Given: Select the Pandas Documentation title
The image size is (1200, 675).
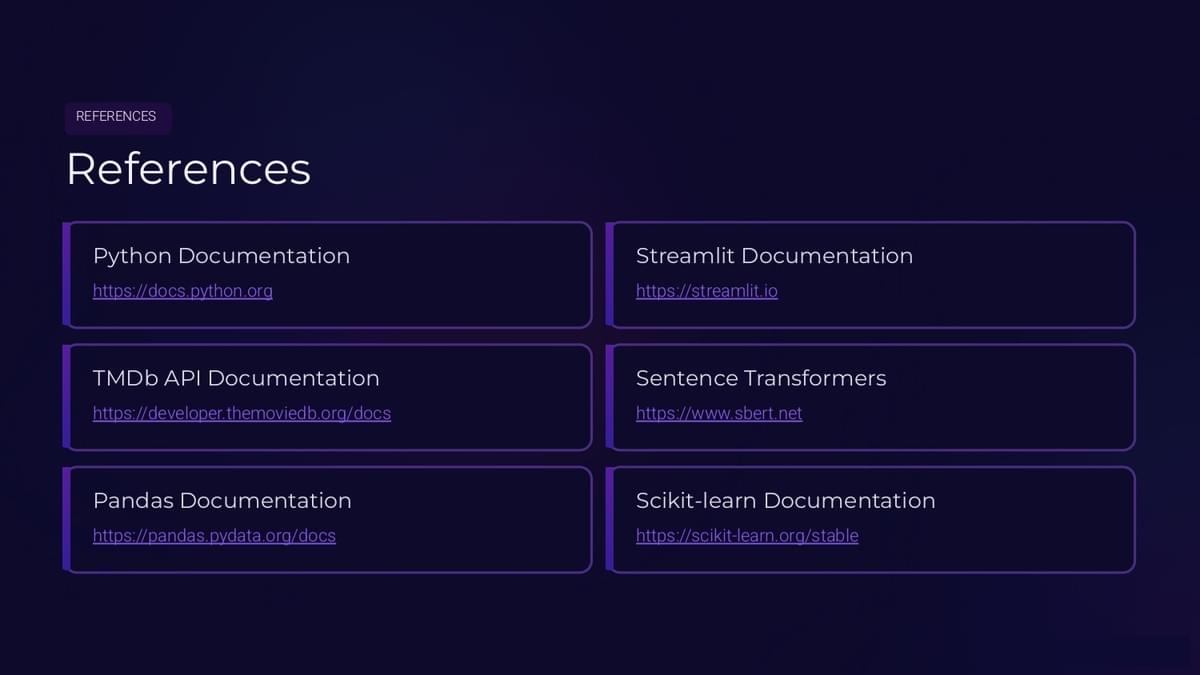Looking at the screenshot, I should point(222,500).
